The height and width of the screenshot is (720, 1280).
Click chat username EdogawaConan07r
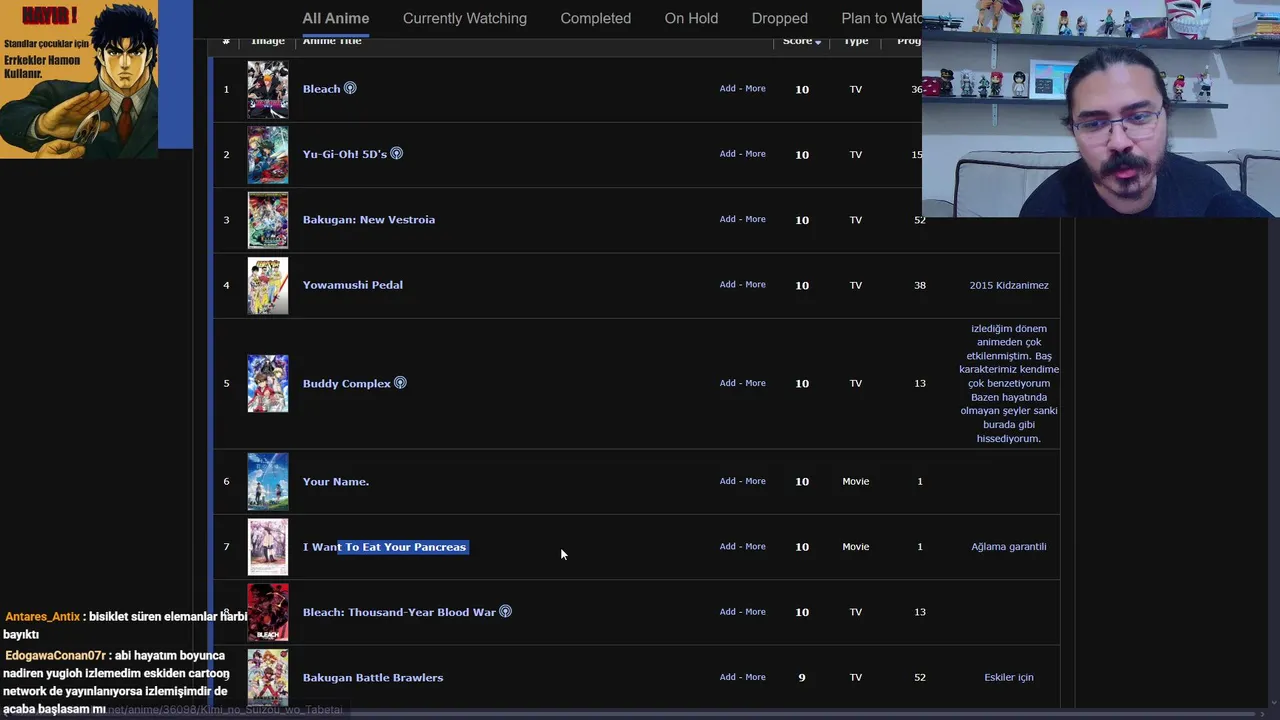[x=55, y=656]
